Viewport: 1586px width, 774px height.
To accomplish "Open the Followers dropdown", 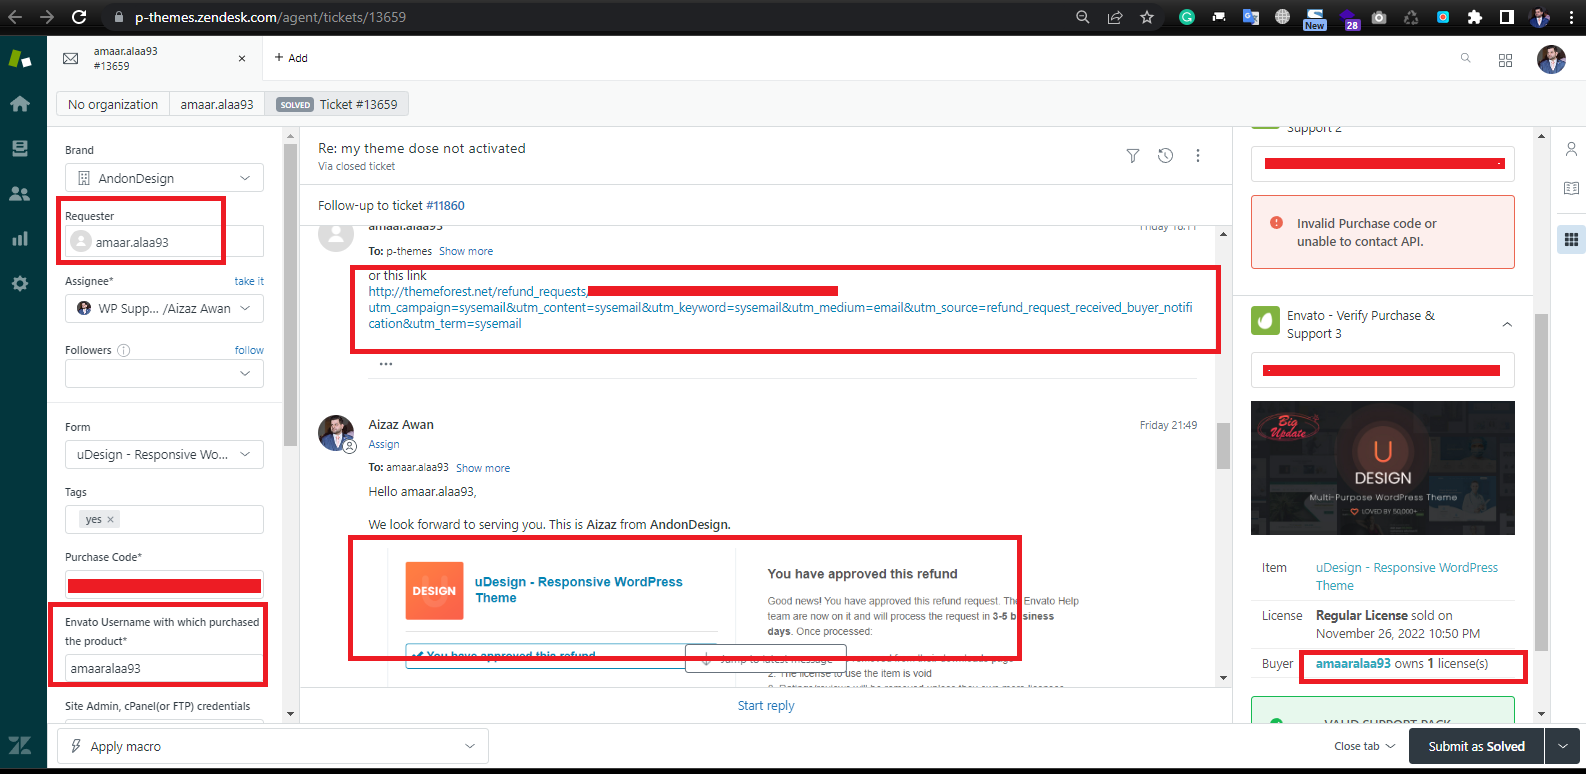I will pos(164,373).
